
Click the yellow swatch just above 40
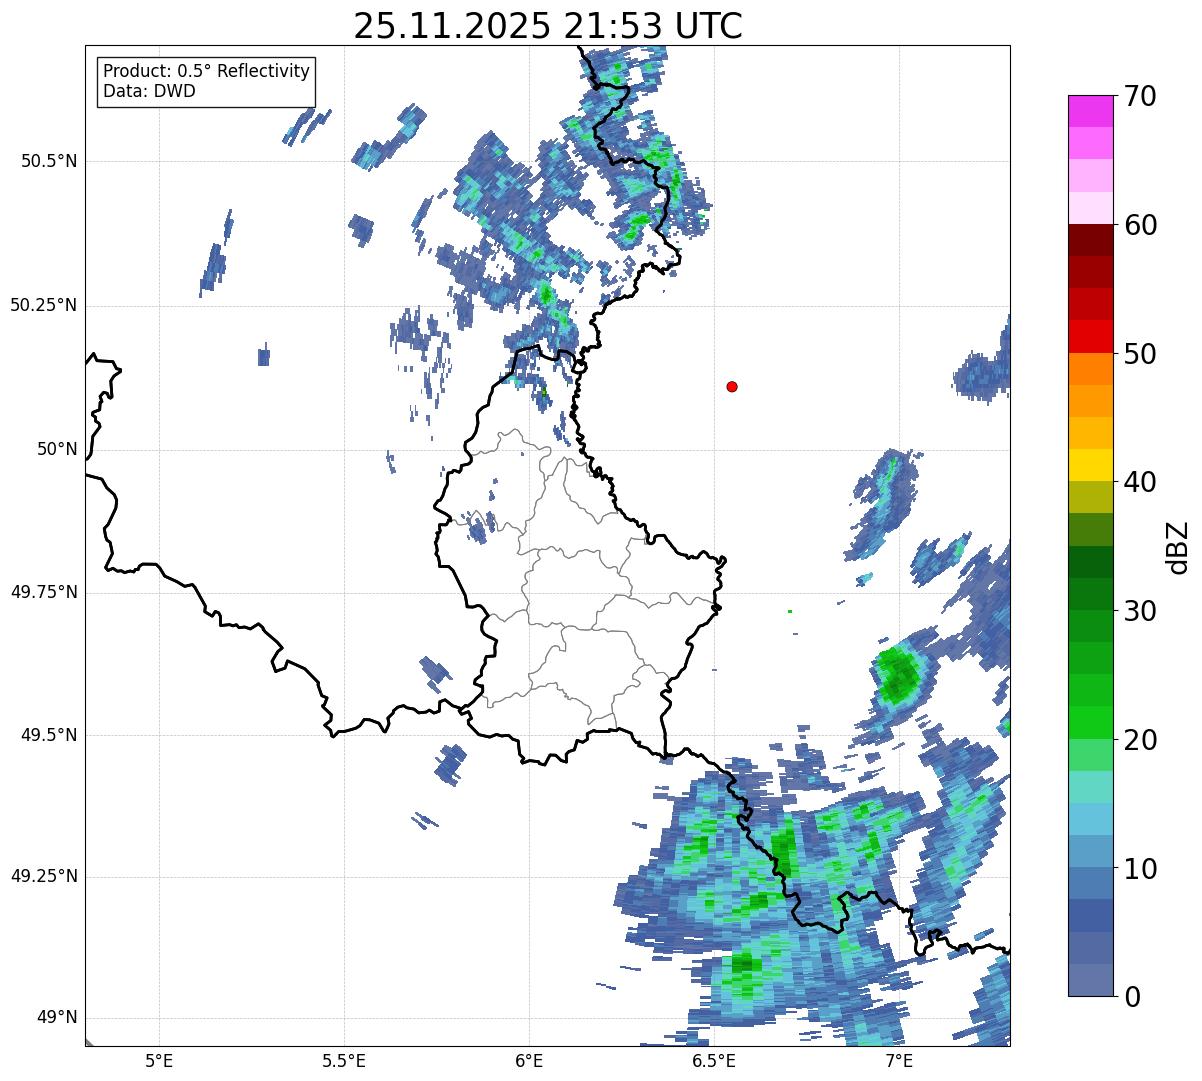click(1091, 465)
